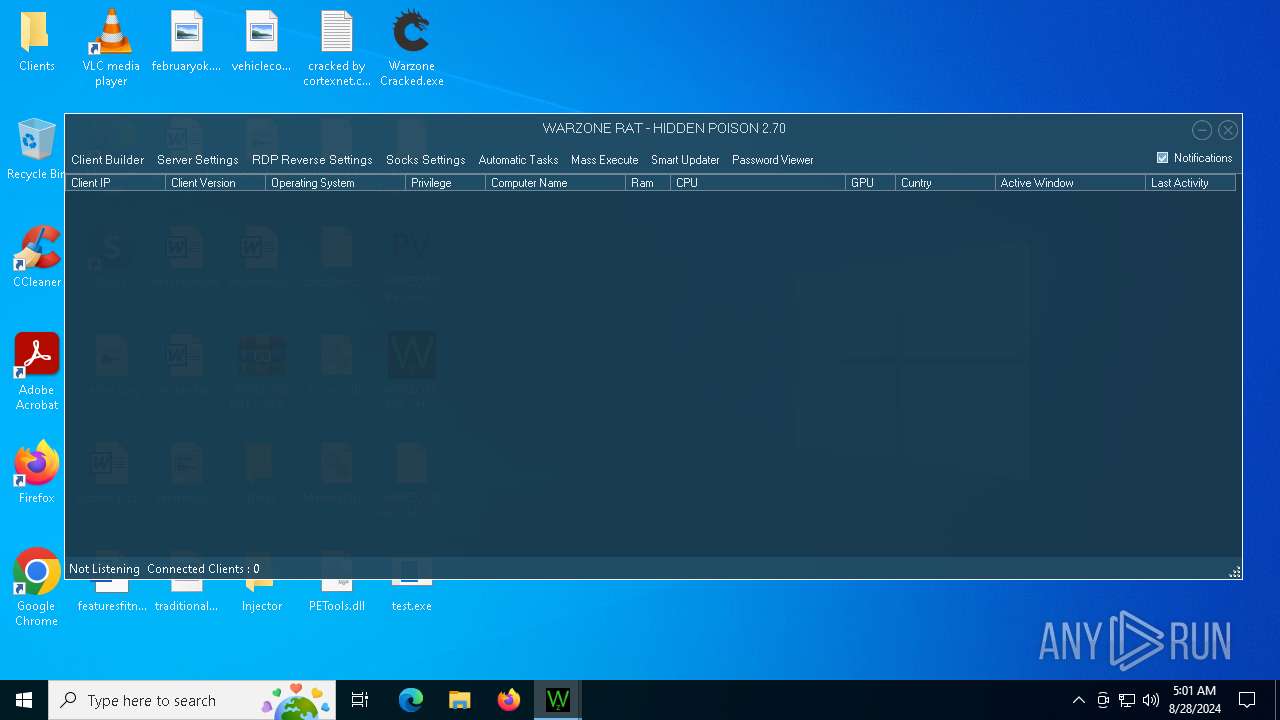
Task: Sort by Client Version column
Action: pyautogui.click(x=216, y=183)
